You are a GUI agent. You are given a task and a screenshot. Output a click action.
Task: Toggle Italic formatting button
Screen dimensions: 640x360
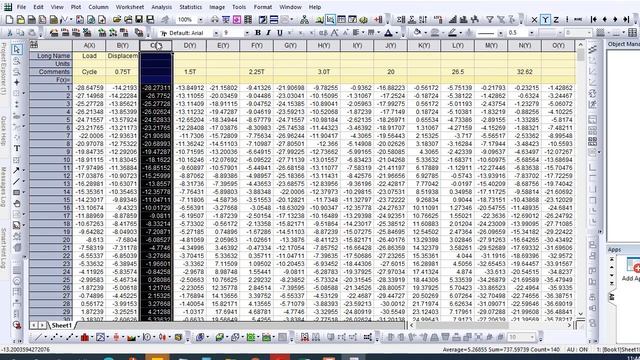[x=269, y=33]
